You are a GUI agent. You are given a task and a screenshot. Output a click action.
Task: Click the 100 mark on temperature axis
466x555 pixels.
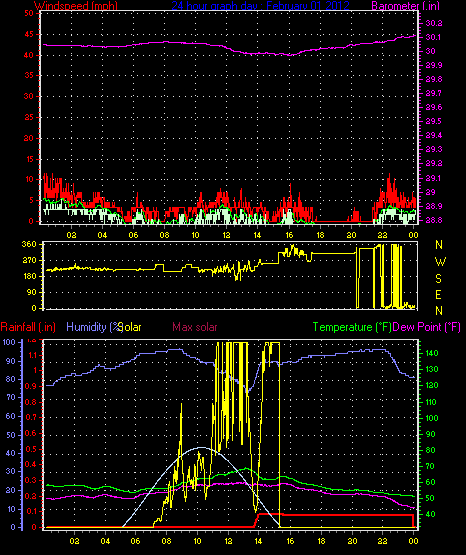[x=432, y=418]
